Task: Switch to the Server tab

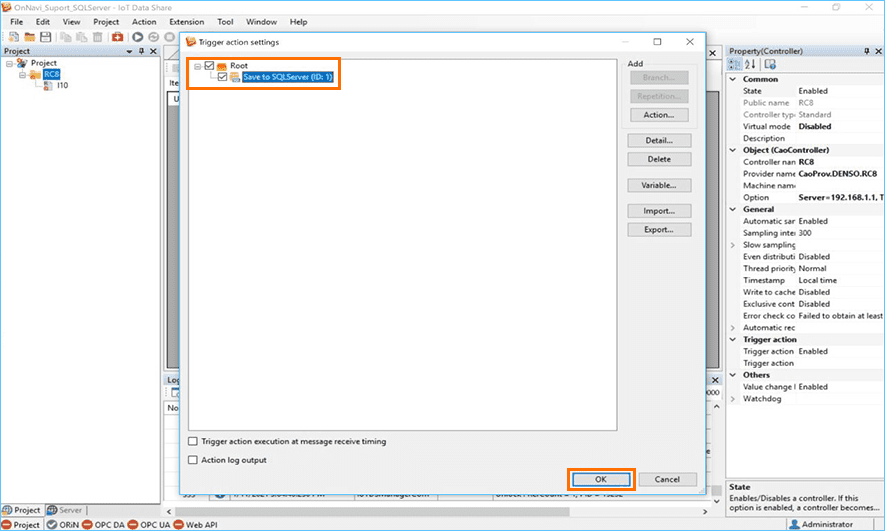Action: click(x=65, y=510)
